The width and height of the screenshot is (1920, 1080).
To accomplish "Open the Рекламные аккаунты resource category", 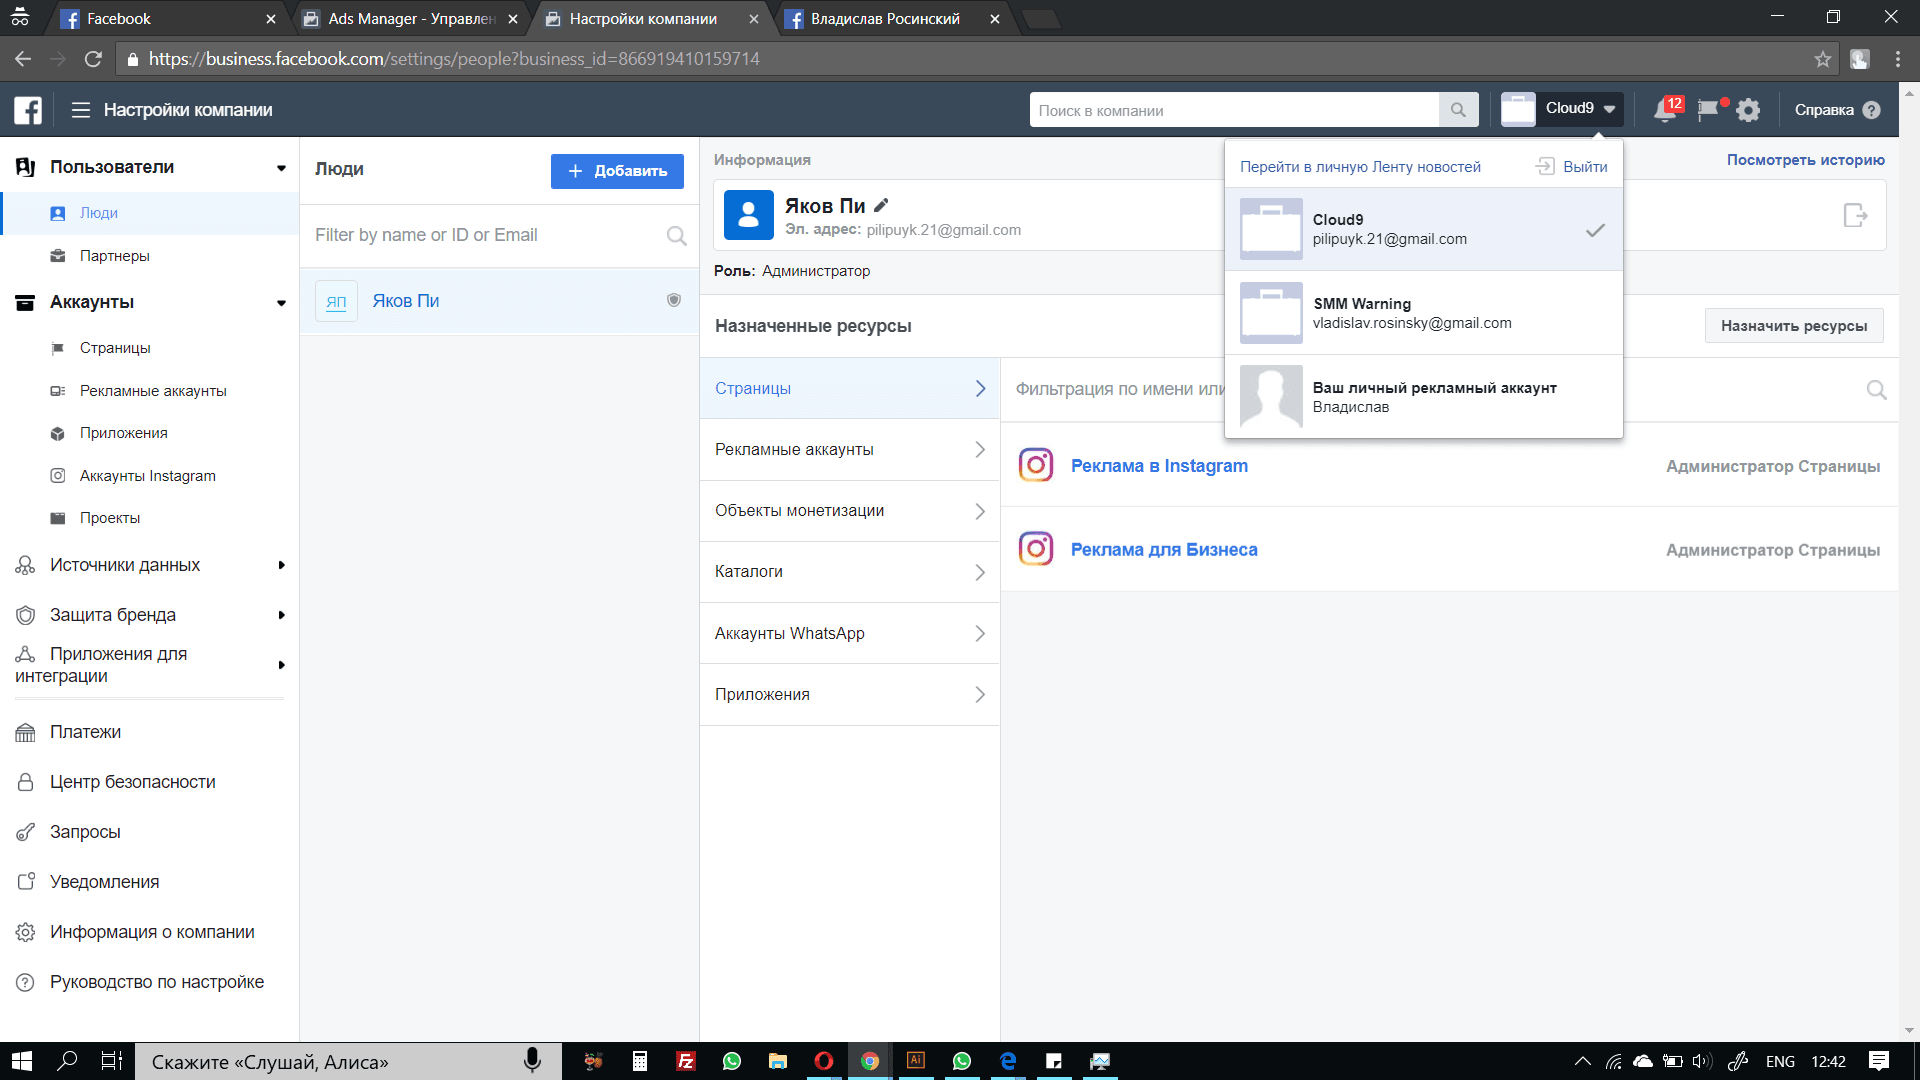I will pyautogui.click(x=849, y=450).
